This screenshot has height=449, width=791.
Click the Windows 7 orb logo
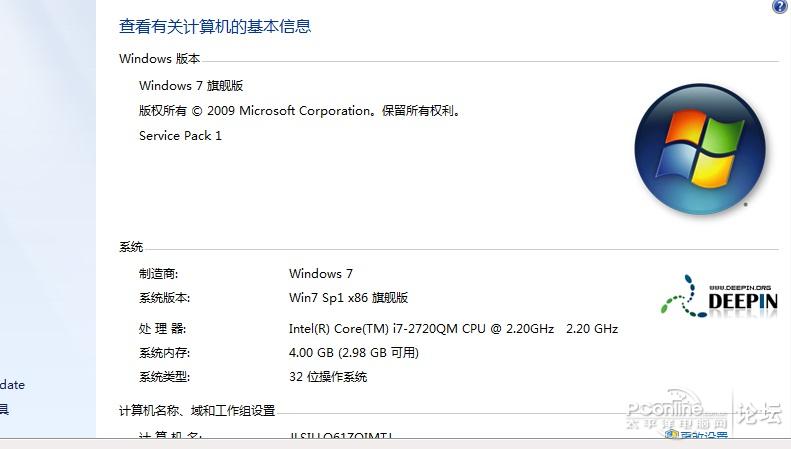pos(700,149)
